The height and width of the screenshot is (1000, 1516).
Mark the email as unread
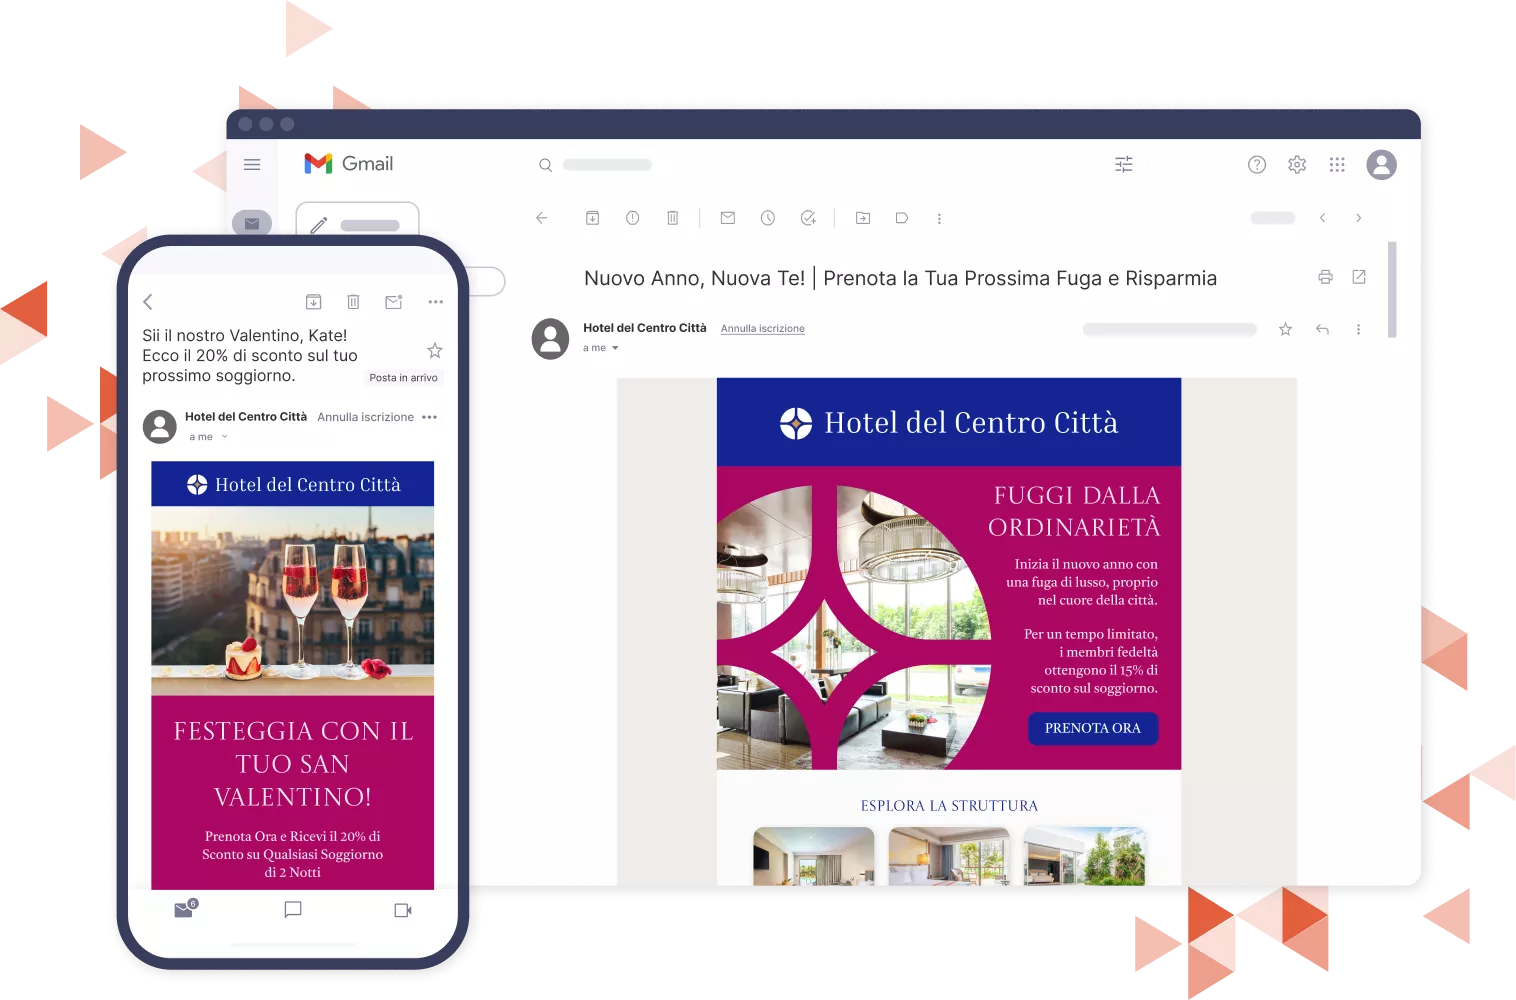(728, 217)
